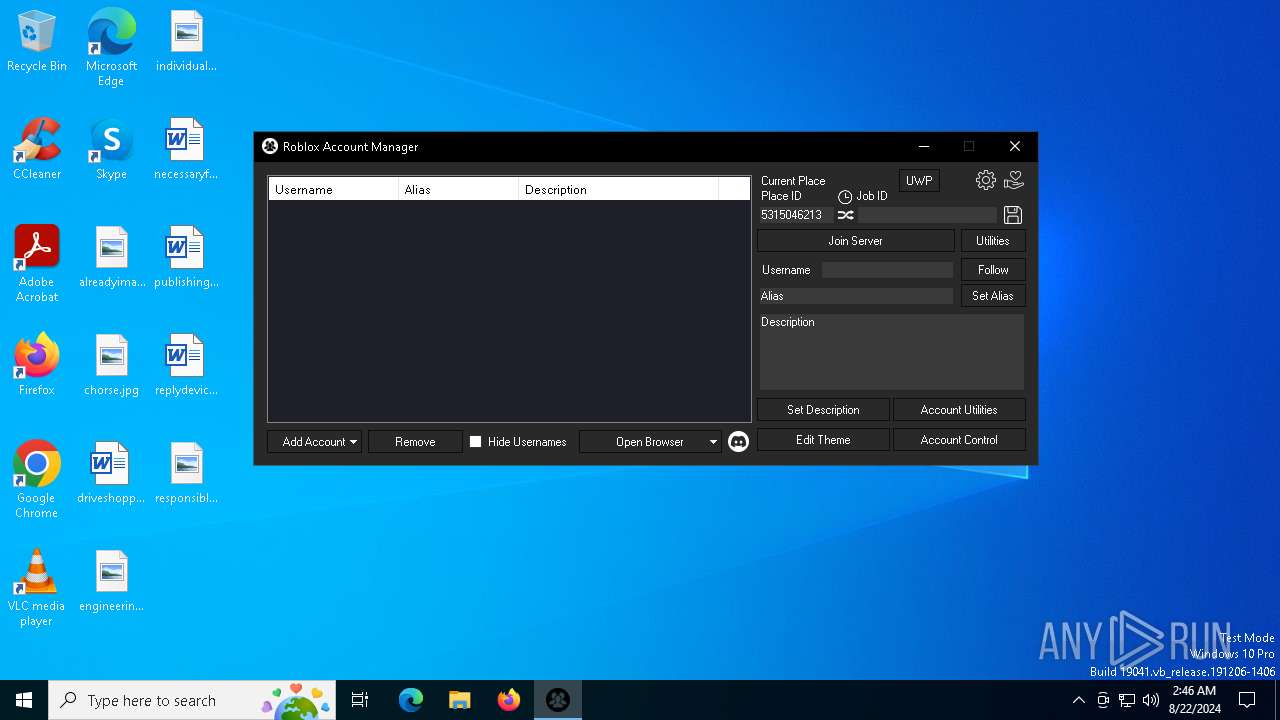Open Recycle Bin desktop icon
The width and height of the screenshot is (1280, 720).
[x=37, y=43]
